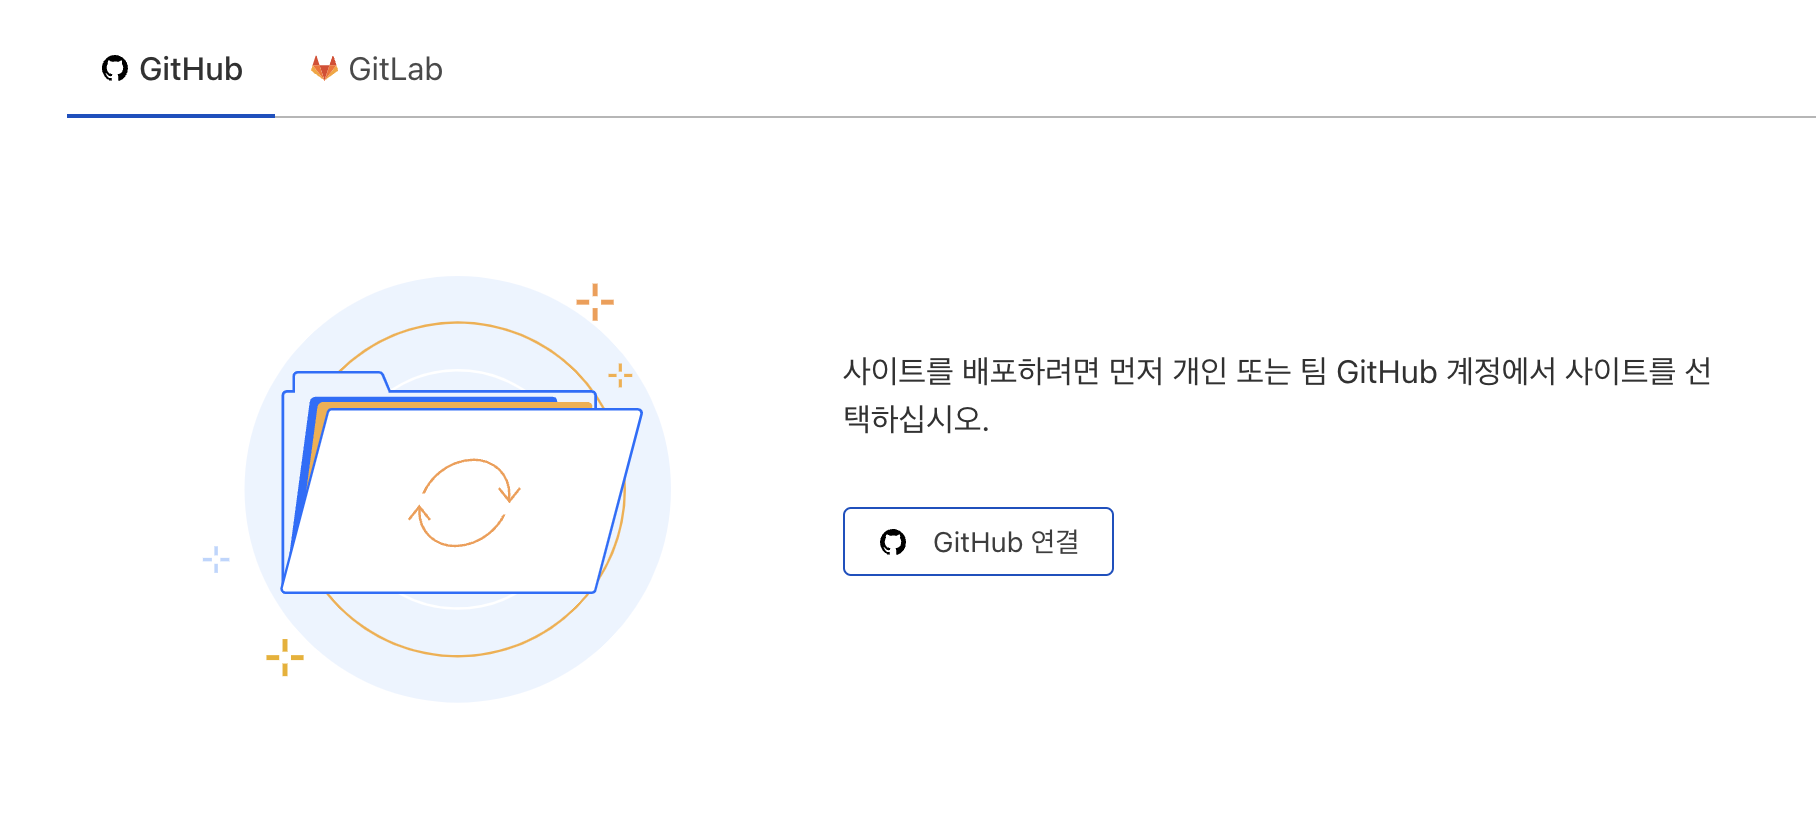The image size is (1816, 840).
Task: Click the yellow sparkle below the folder
Action: click(285, 657)
